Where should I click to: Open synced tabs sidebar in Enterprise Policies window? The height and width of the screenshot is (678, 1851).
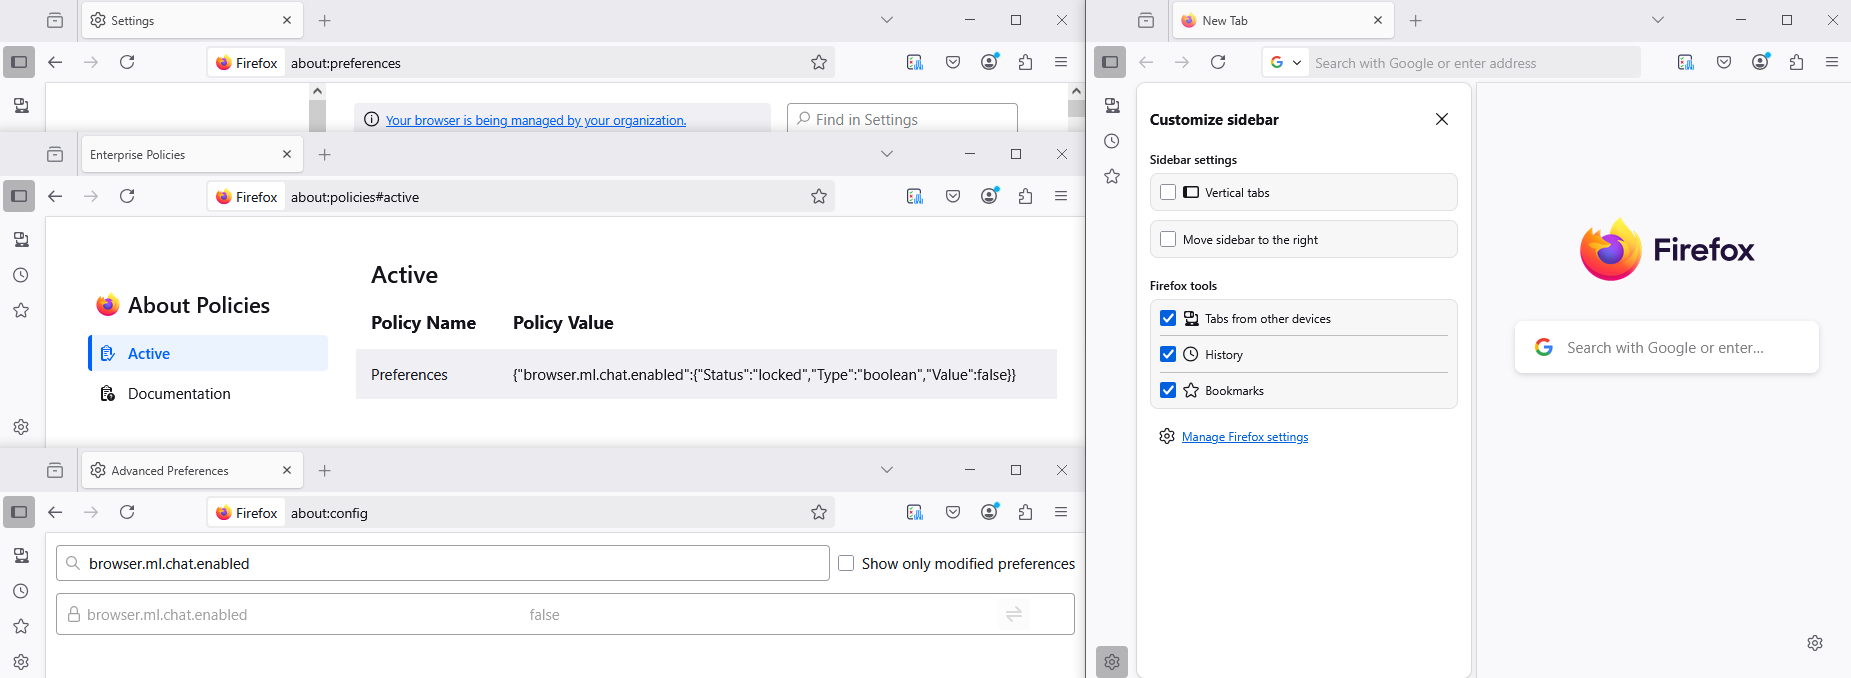(21, 239)
